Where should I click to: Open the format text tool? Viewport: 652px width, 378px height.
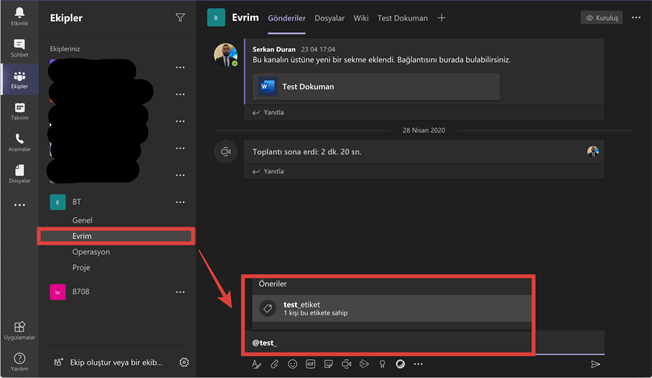point(257,364)
